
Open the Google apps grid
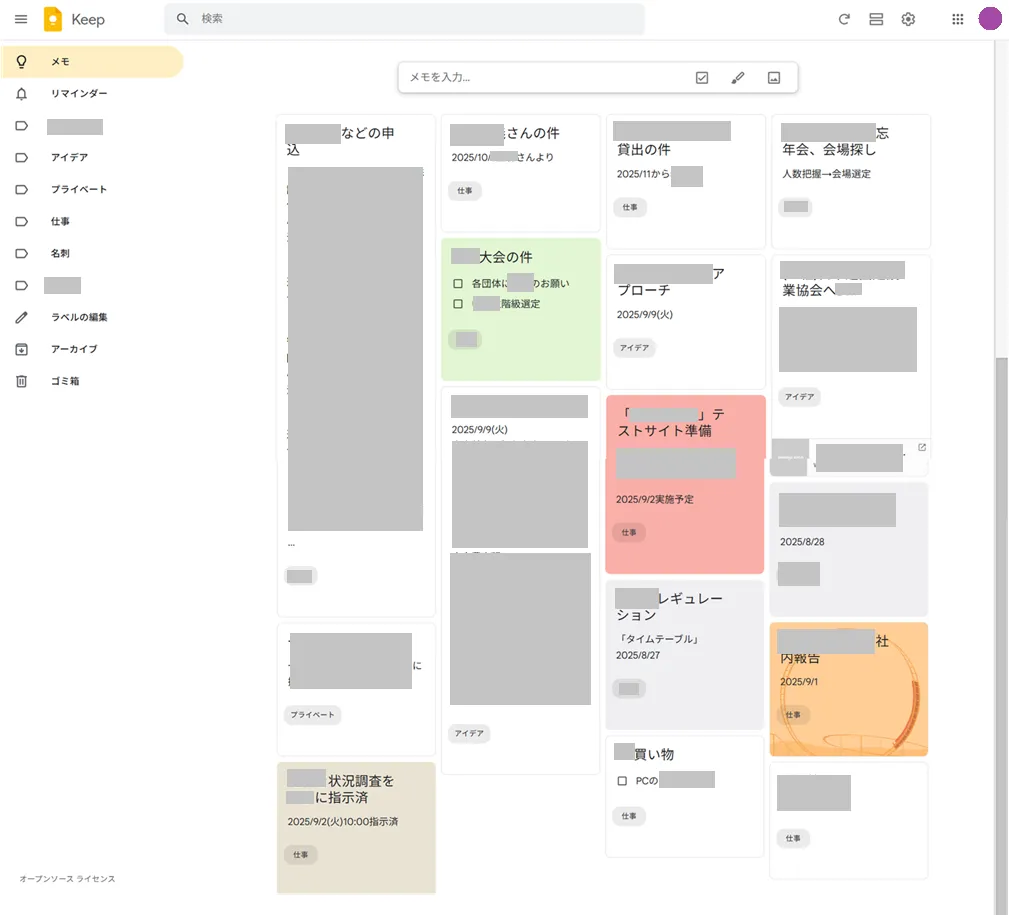pos(958,19)
